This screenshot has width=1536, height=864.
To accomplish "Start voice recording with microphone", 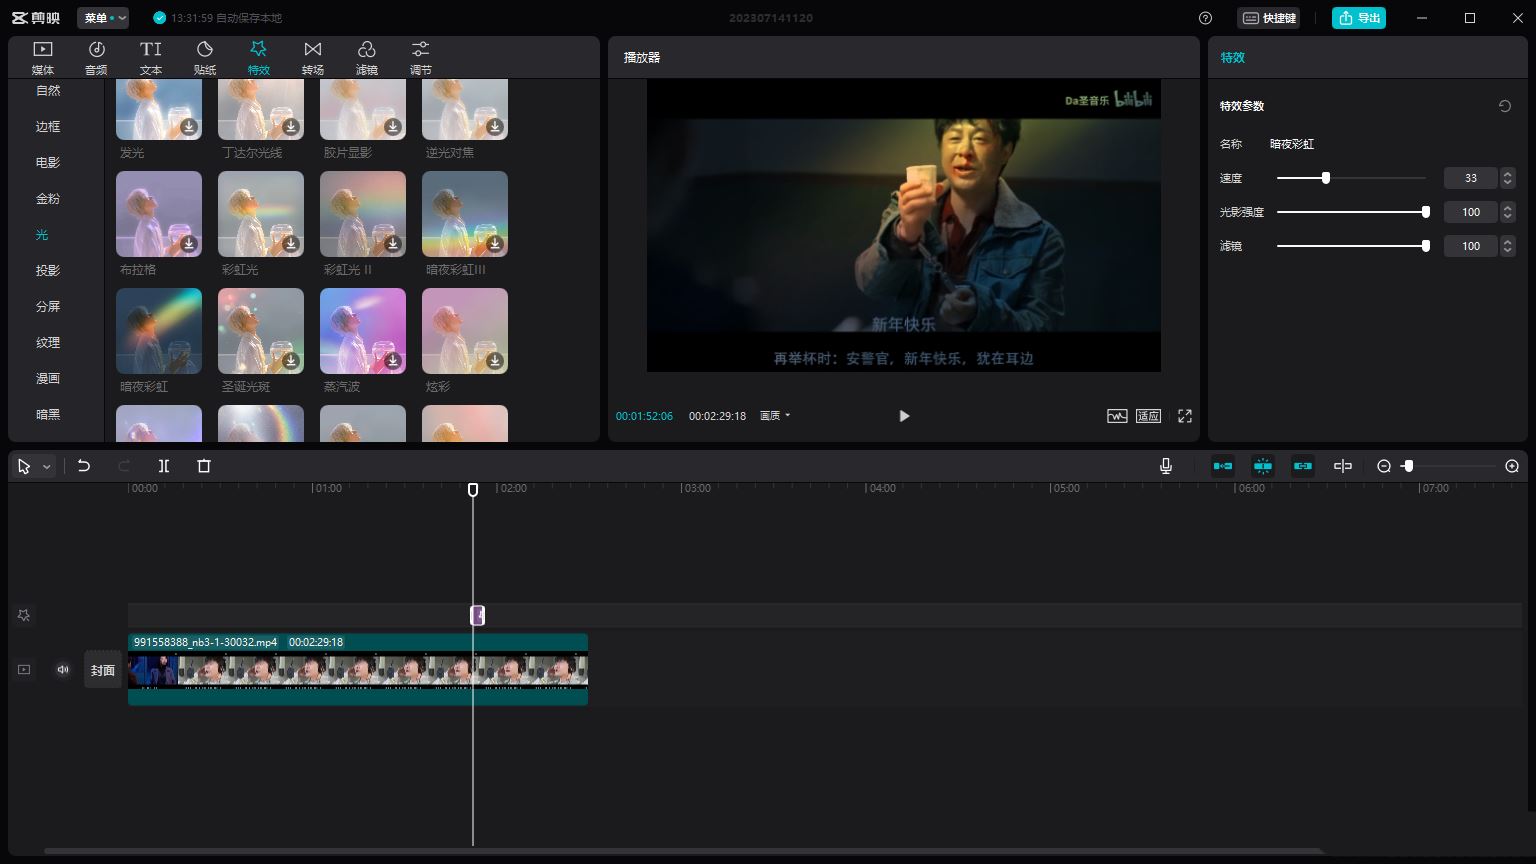I will tap(1166, 466).
